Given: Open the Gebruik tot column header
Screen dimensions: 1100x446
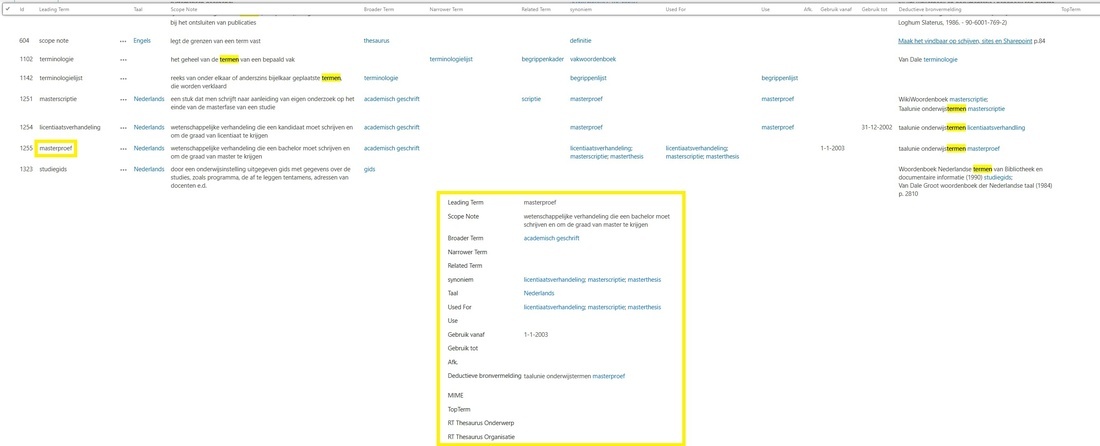Looking at the screenshot, I should click(x=876, y=9).
